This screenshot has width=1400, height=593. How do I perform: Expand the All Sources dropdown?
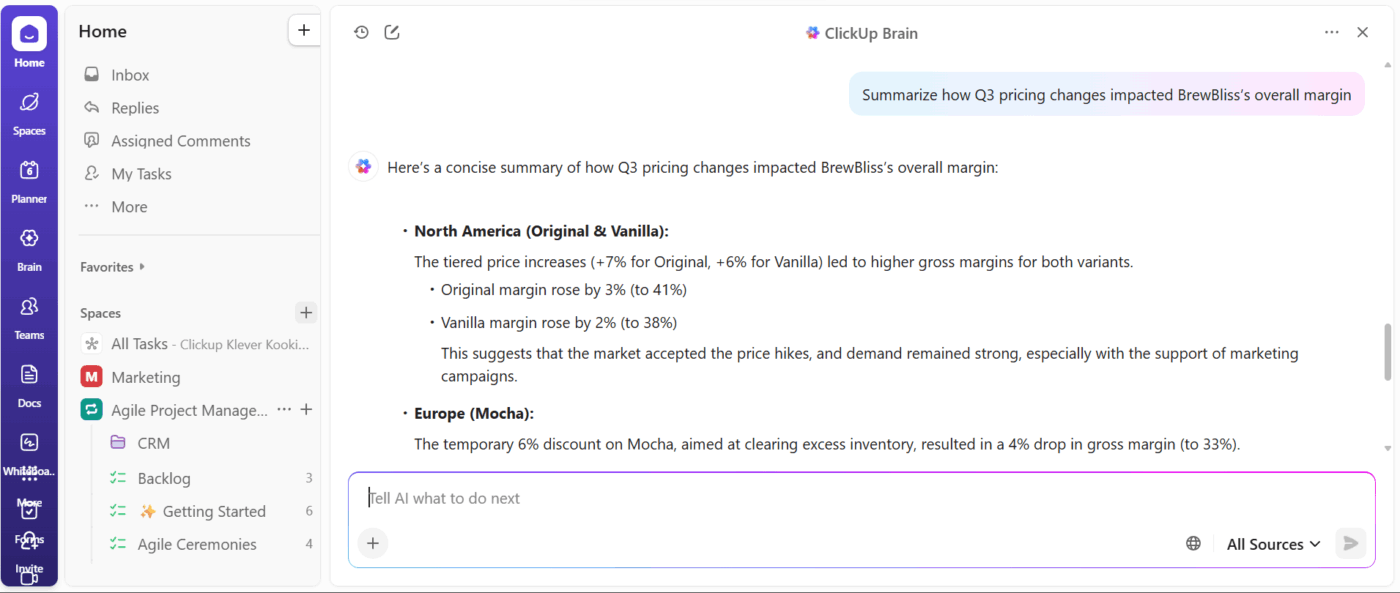(x=1272, y=543)
